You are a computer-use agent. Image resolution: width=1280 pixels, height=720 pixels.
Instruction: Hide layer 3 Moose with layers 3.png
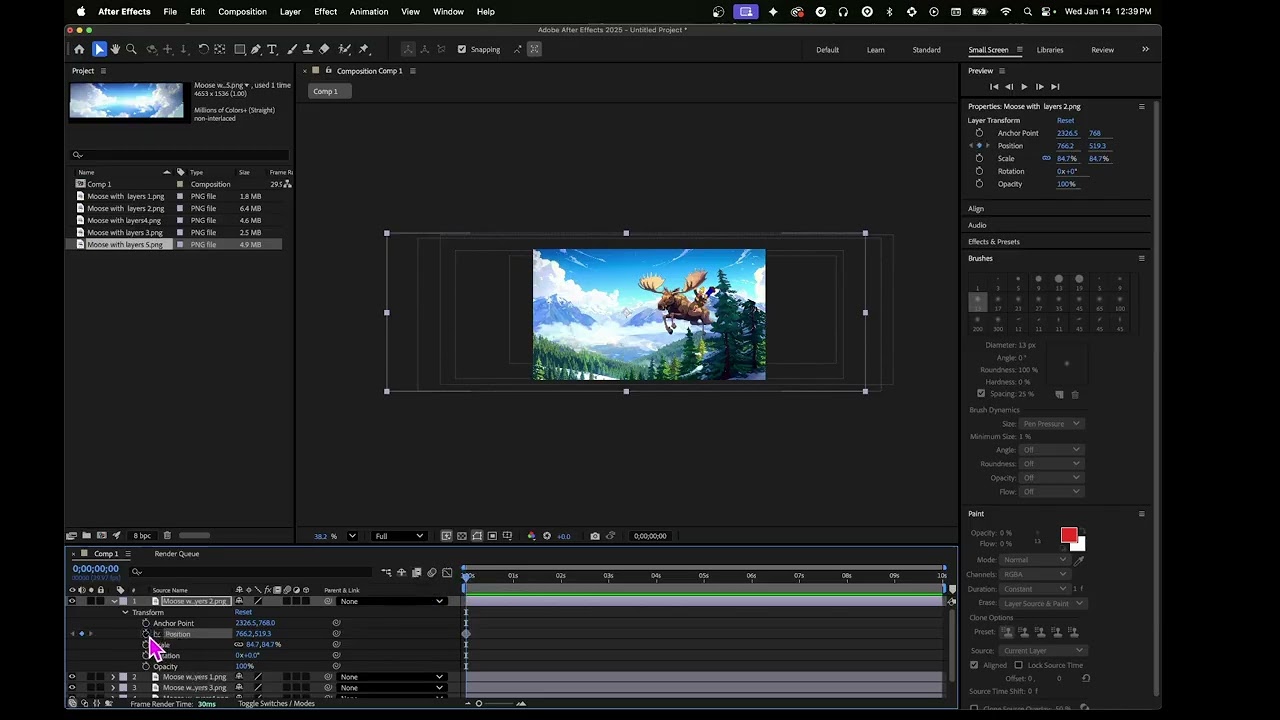tap(72, 688)
